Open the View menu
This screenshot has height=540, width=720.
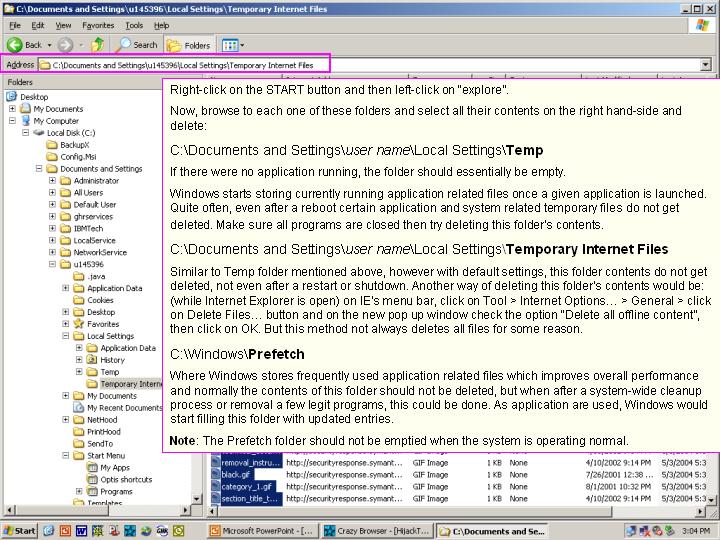63,26
